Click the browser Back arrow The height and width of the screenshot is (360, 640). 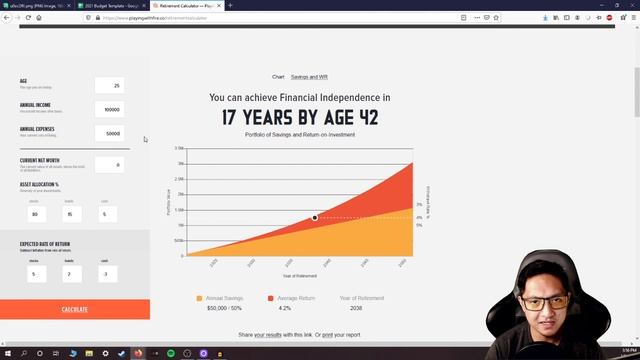coord(7,18)
